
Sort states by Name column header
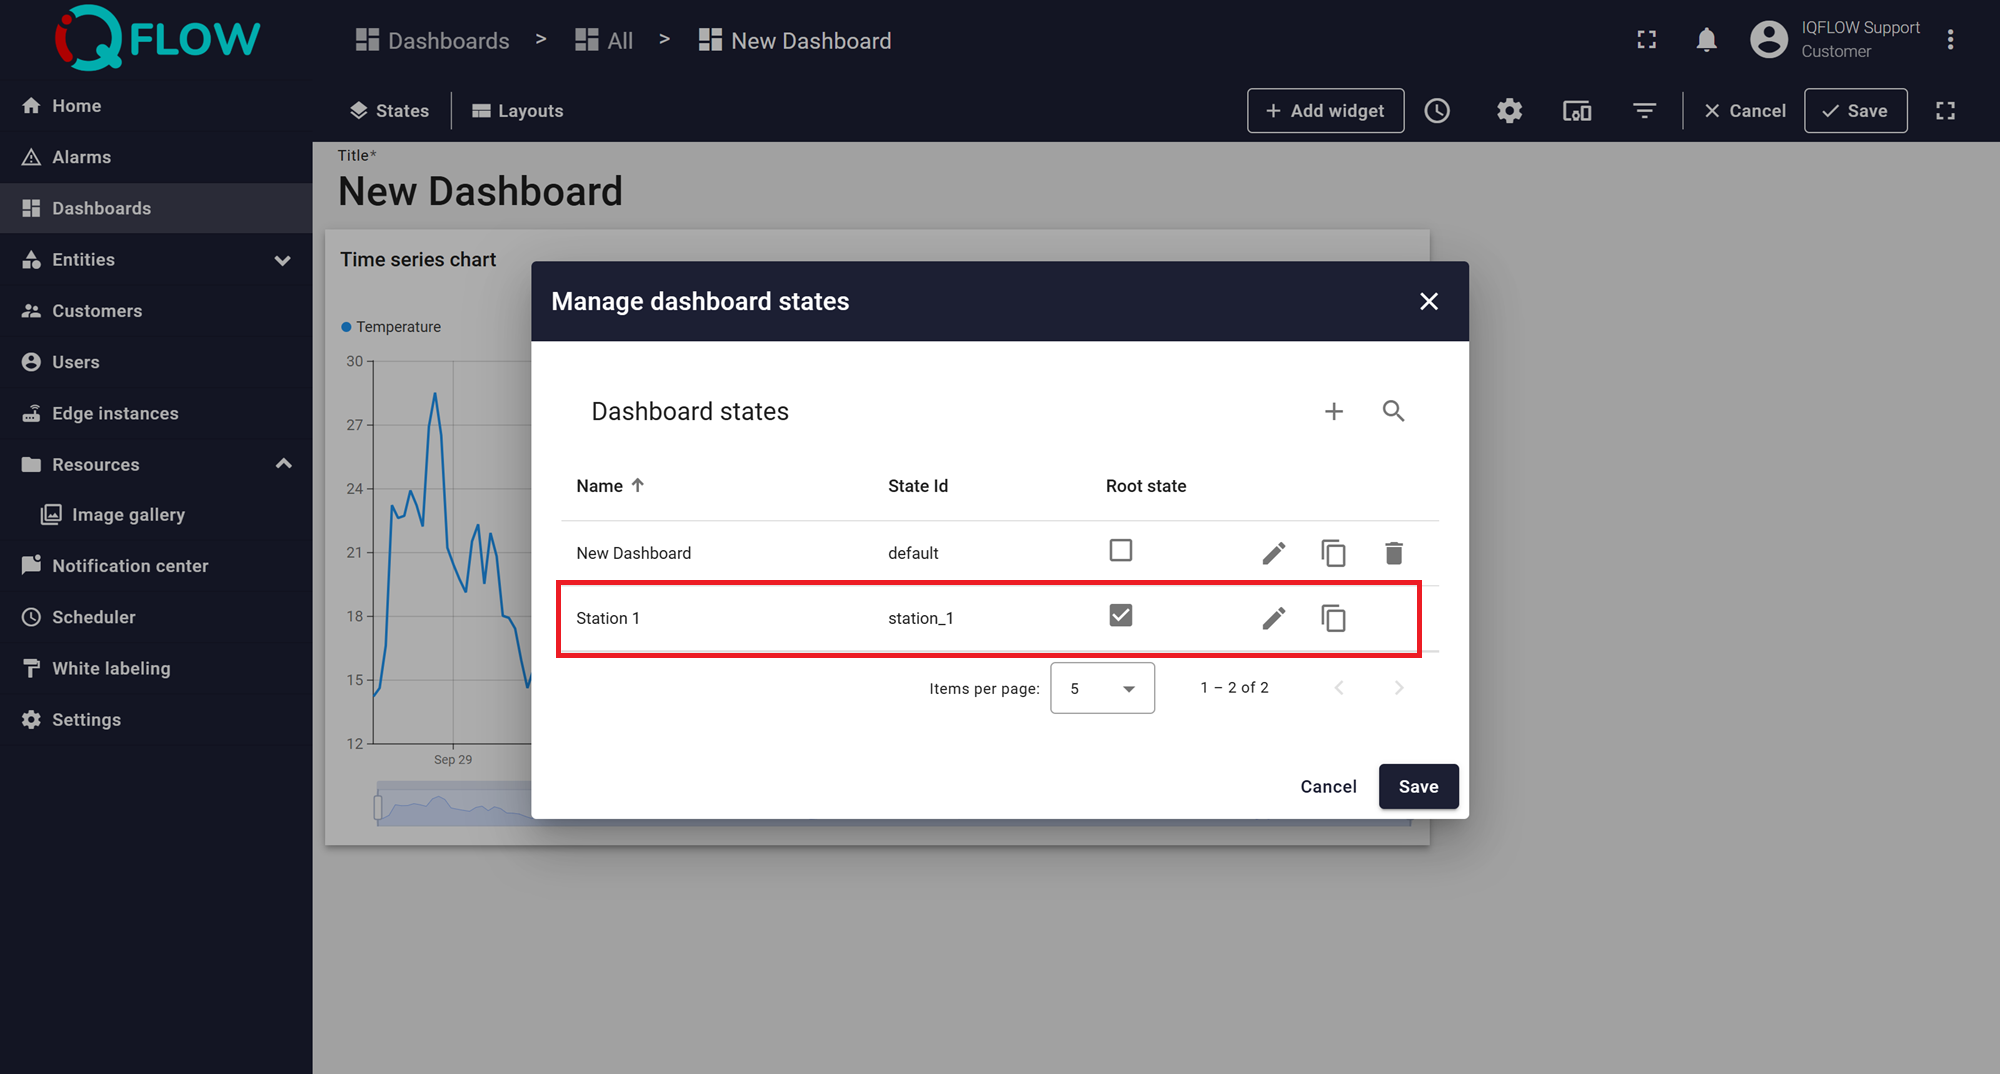pos(600,486)
